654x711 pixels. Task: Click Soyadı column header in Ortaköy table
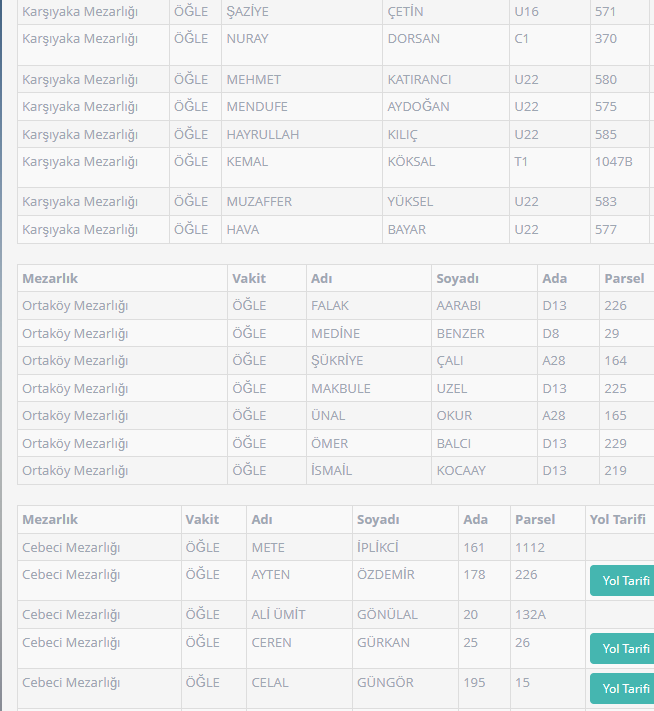pyautogui.click(x=458, y=278)
